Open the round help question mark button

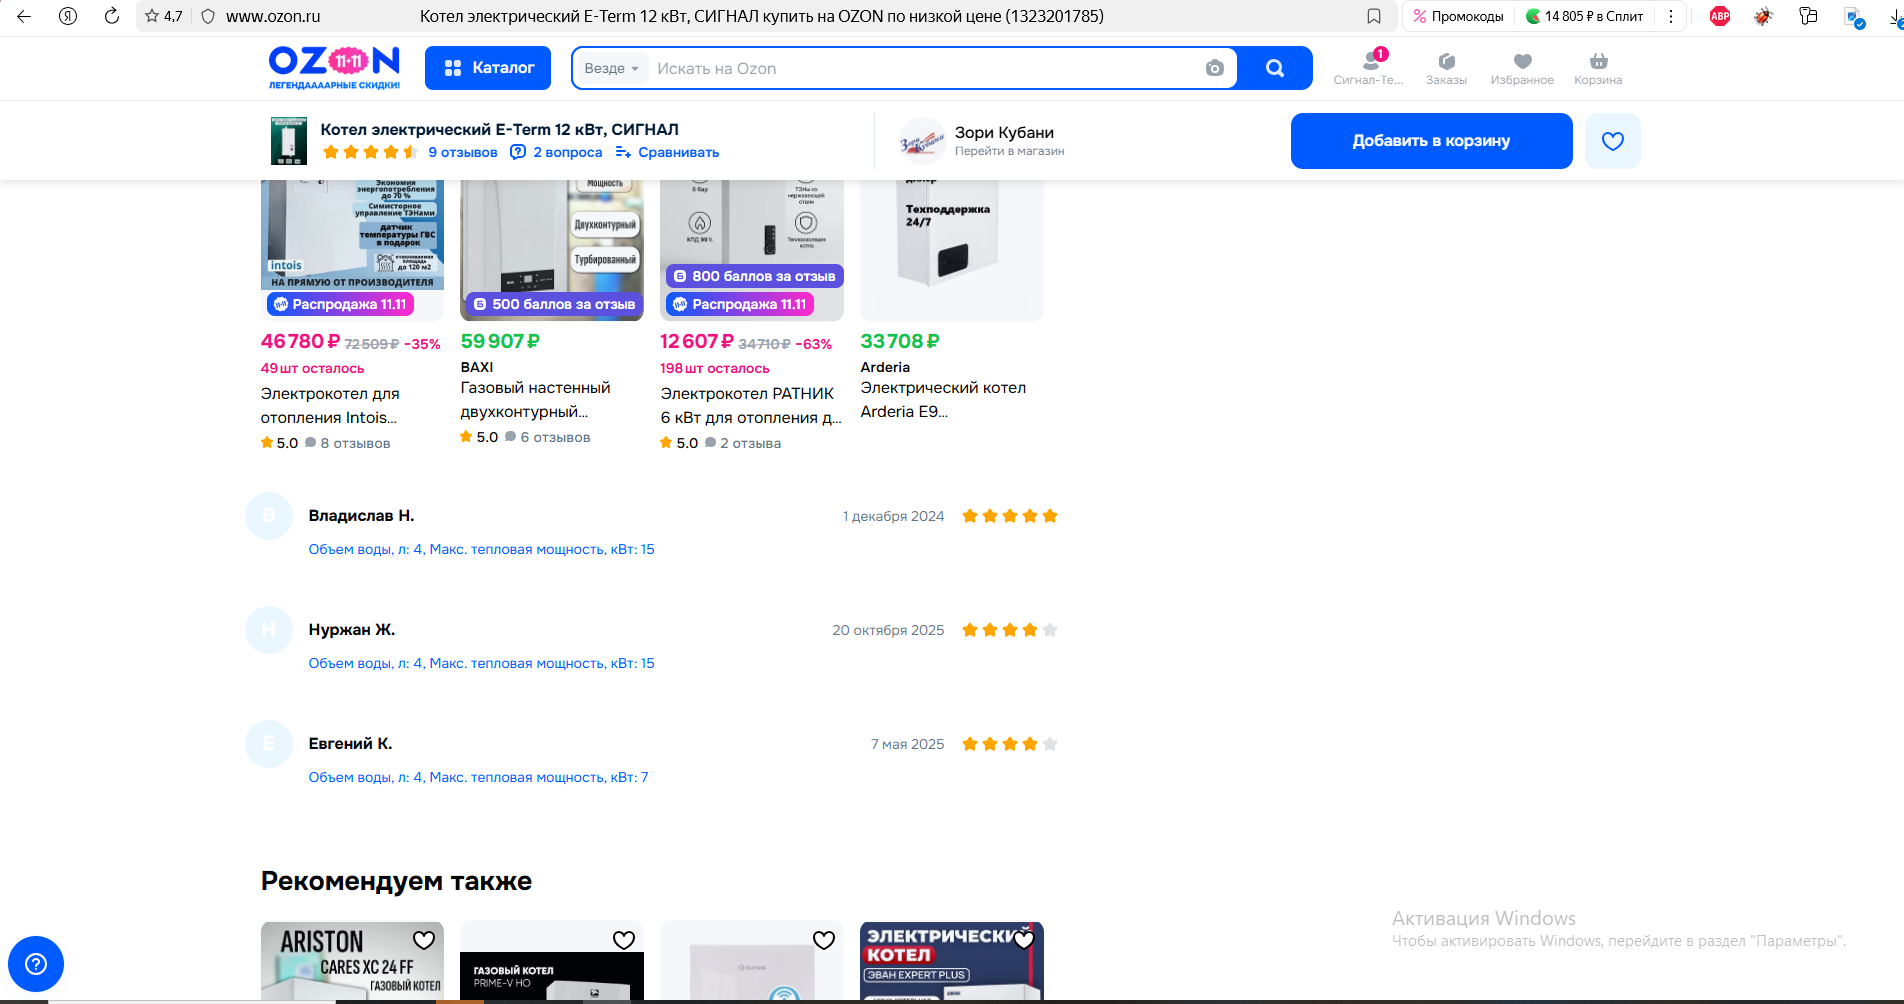pyautogui.click(x=36, y=964)
